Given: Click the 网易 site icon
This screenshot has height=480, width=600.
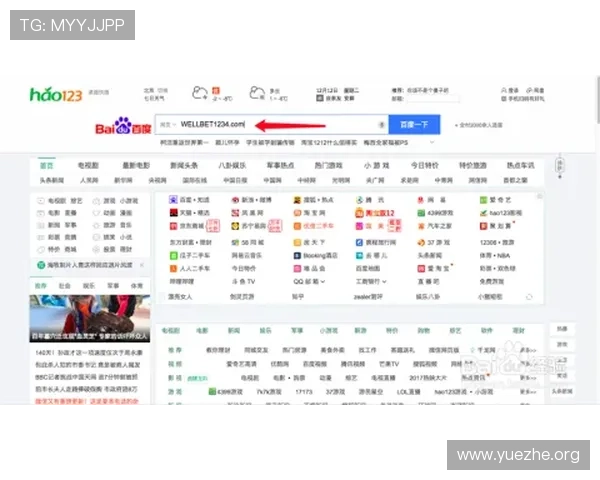Looking at the screenshot, I should tap(421, 200).
